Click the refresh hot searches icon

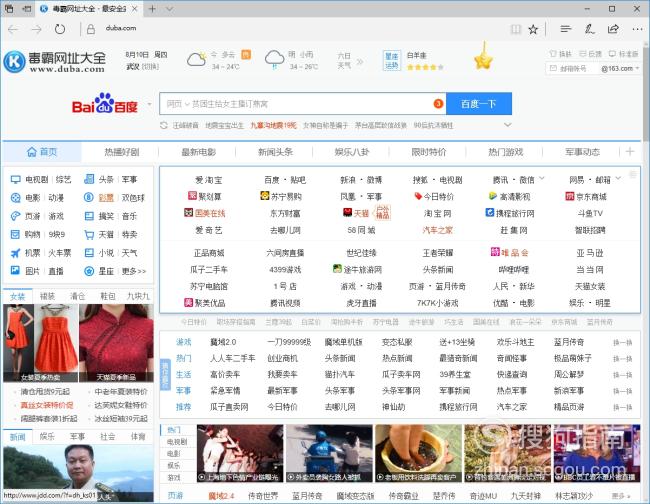pyautogui.click(x=164, y=125)
